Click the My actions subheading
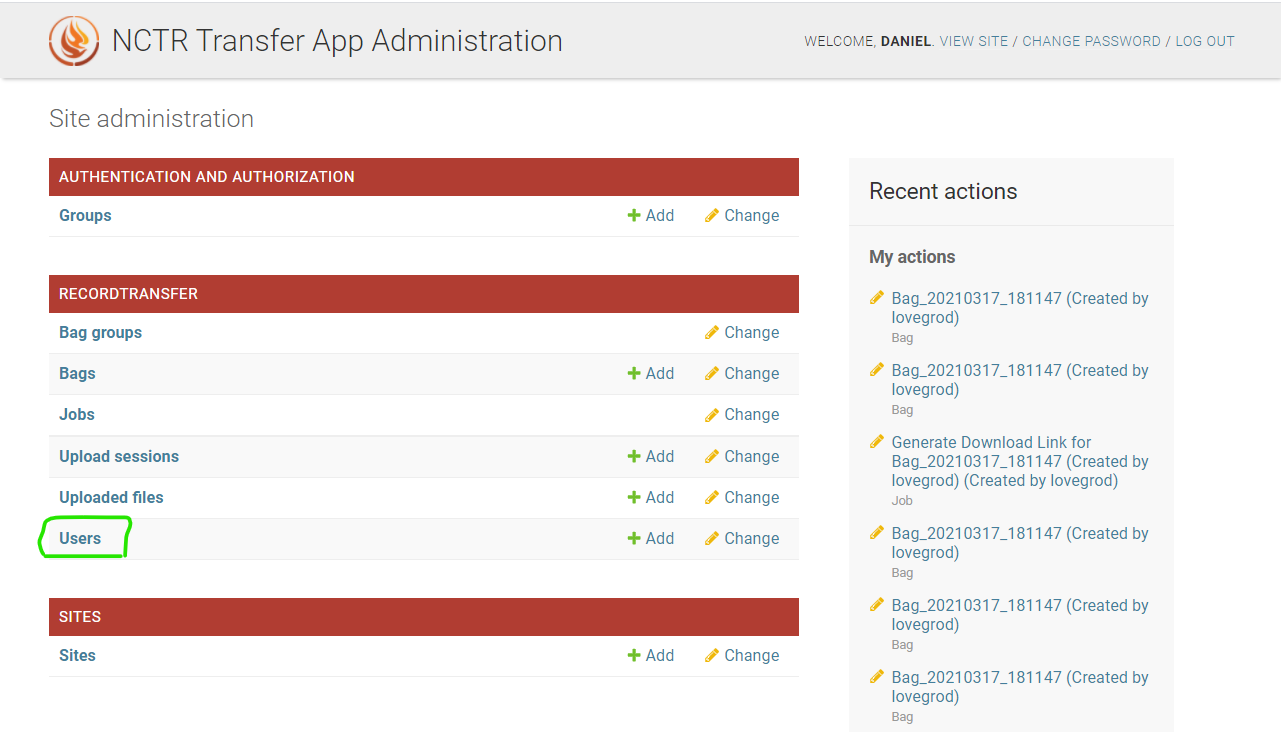 click(x=912, y=257)
